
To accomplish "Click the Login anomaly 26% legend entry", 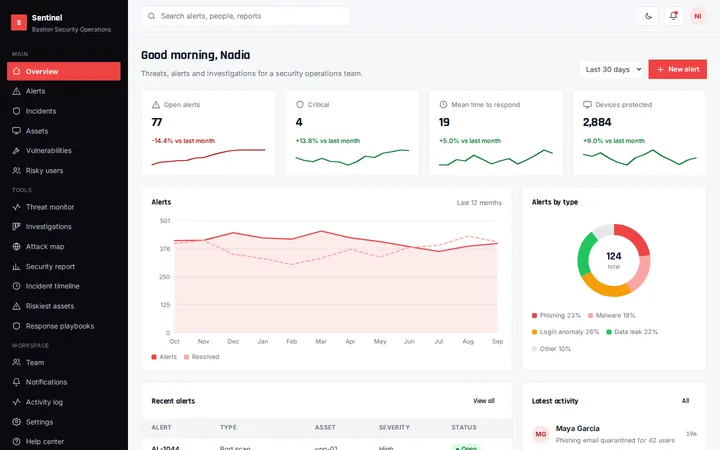I will click(566, 332).
